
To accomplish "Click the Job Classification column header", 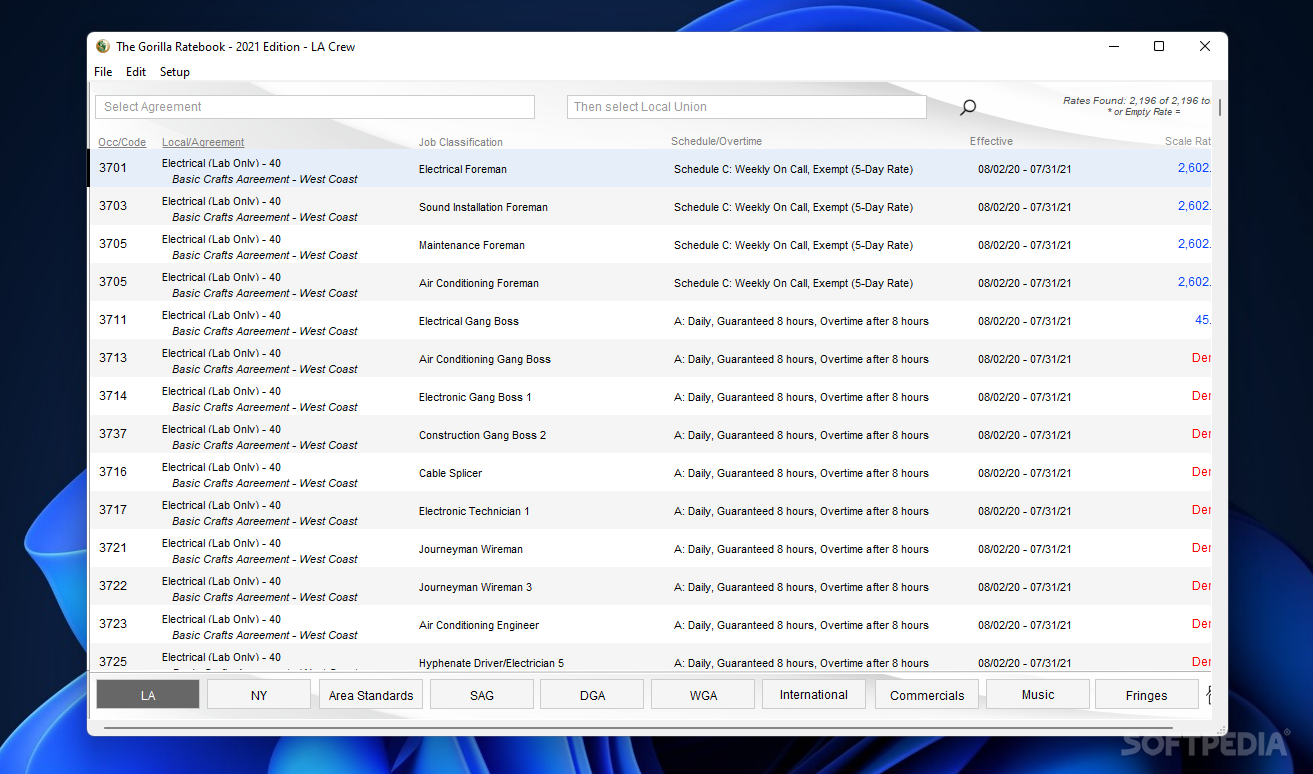I will (x=461, y=142).
